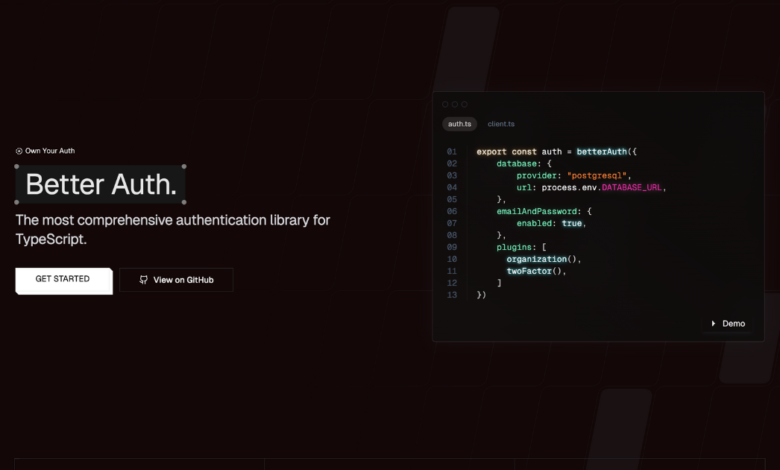Viewport: 780px width, 470px height.
Task: Click the circle icon before Own Your Auth
Action: point(19,151)
